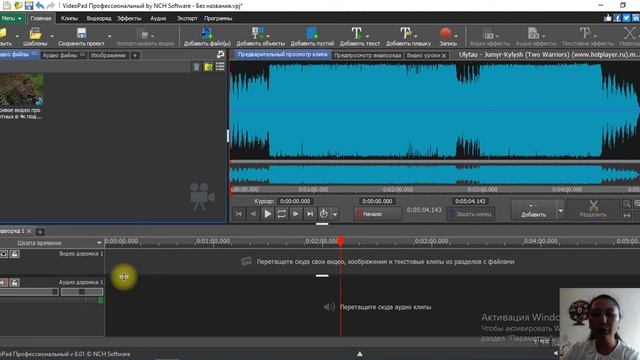Click the save icon in the title bar
Screen dimensions: 640x360
29,5
